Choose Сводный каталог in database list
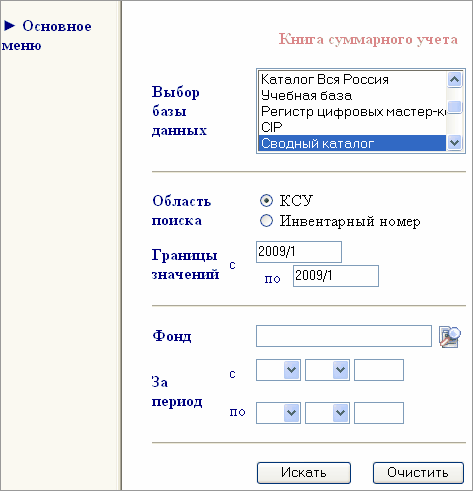Image resolution: width=473 pixels, height=491 pixels. click(352, 143)
